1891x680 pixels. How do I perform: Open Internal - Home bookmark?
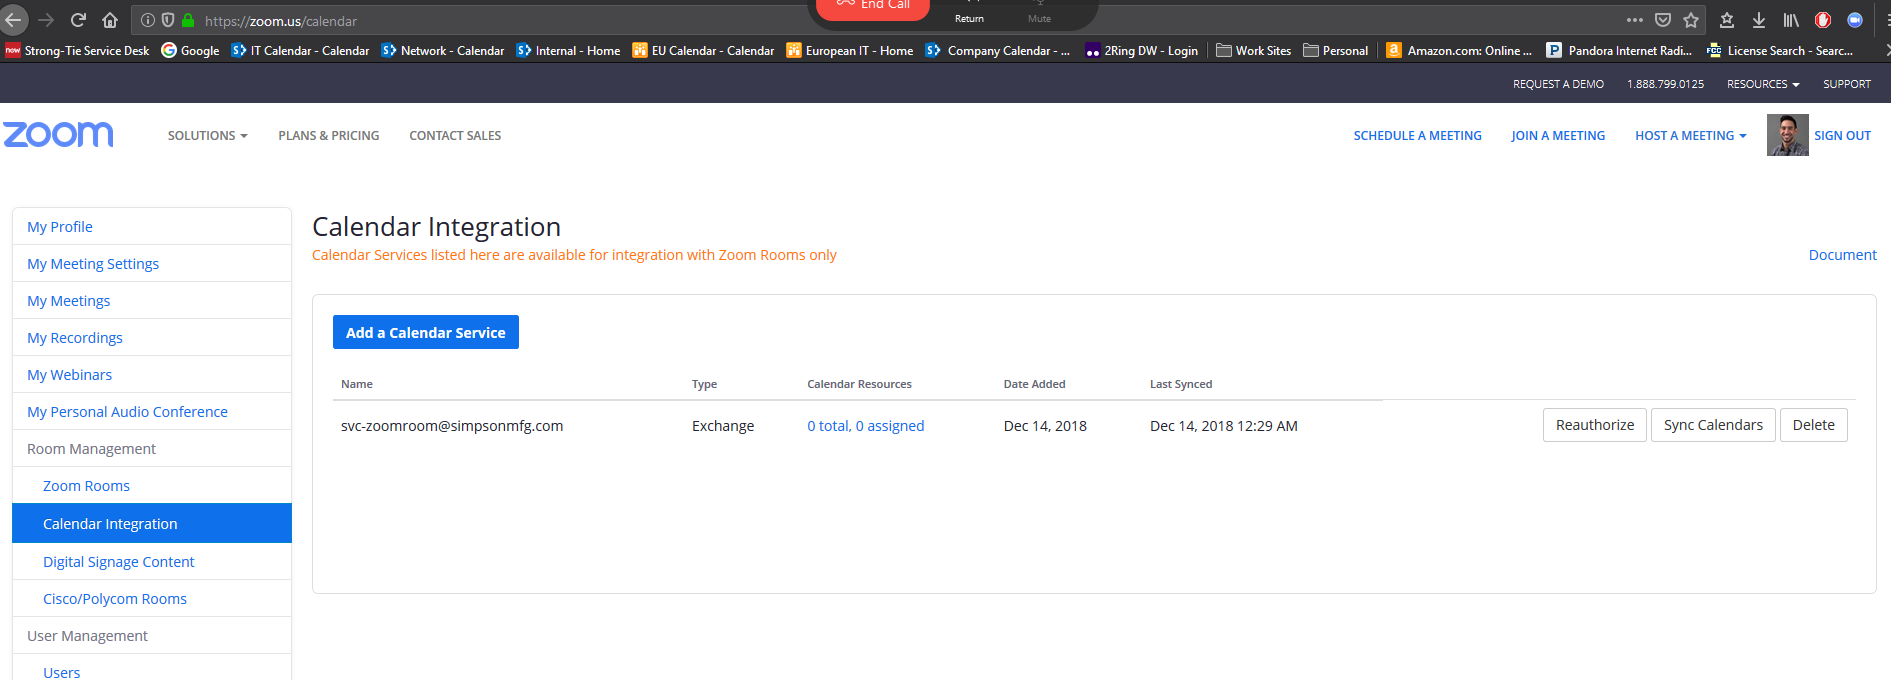tap(568, 50)
